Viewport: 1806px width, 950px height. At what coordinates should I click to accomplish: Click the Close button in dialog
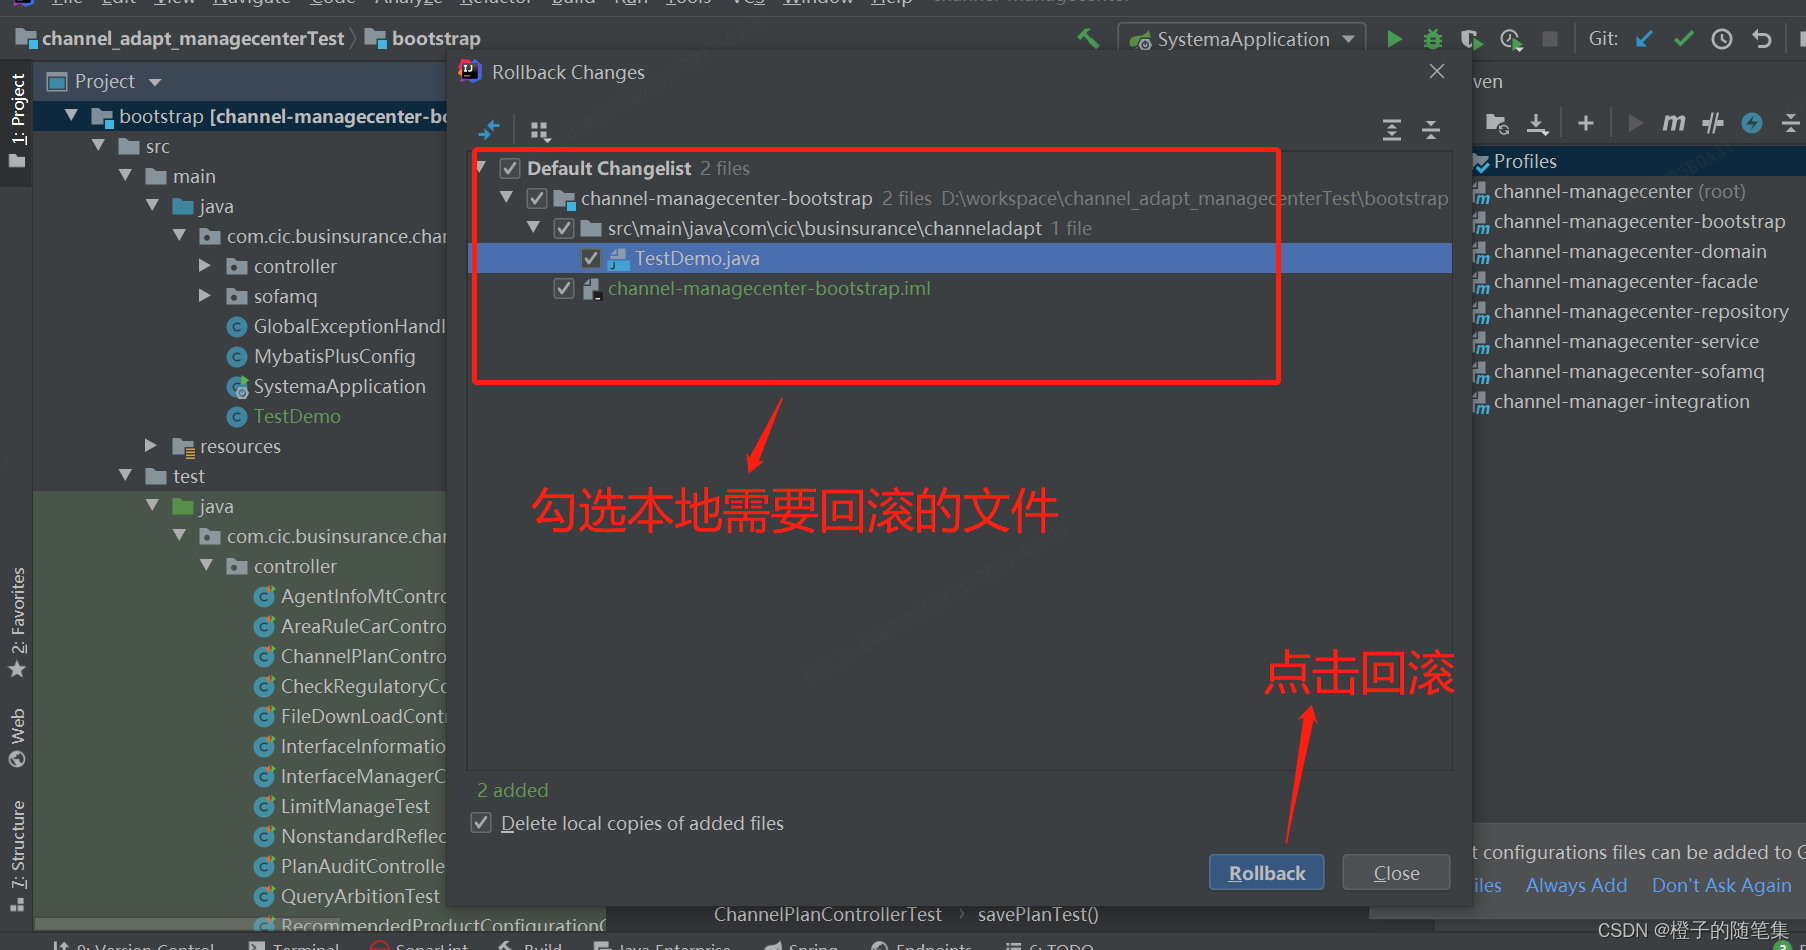click(x=1396, y=873)
